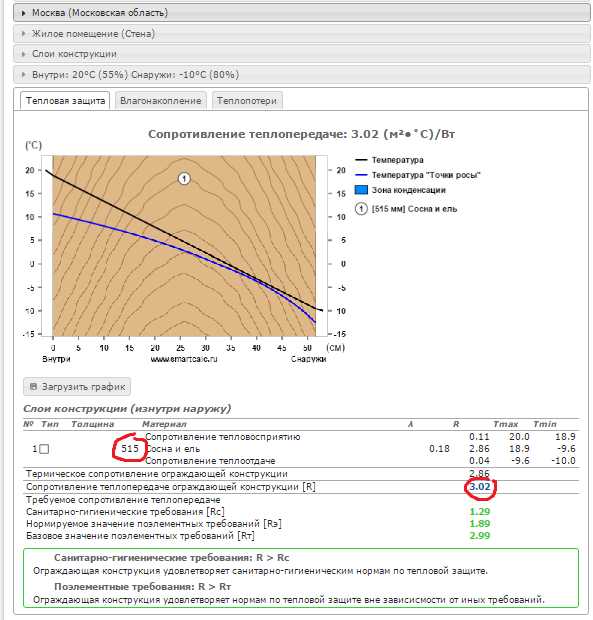Click the layer 1 circle marker on chart

coord(184,179)
